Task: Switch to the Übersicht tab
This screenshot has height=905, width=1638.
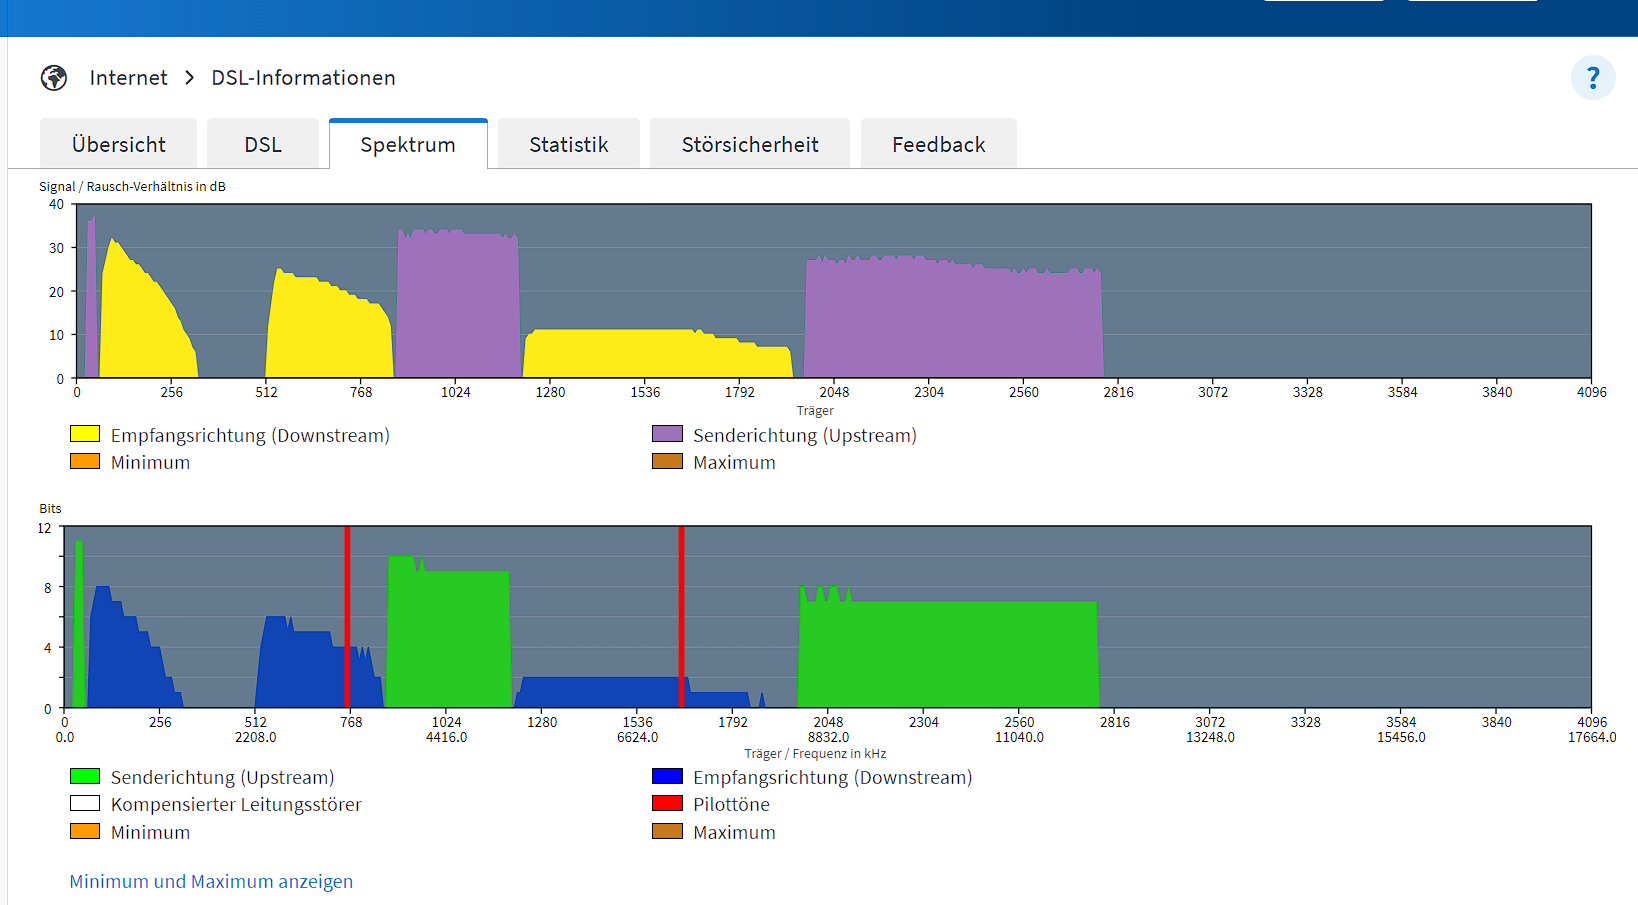Action: click(119, 144)
